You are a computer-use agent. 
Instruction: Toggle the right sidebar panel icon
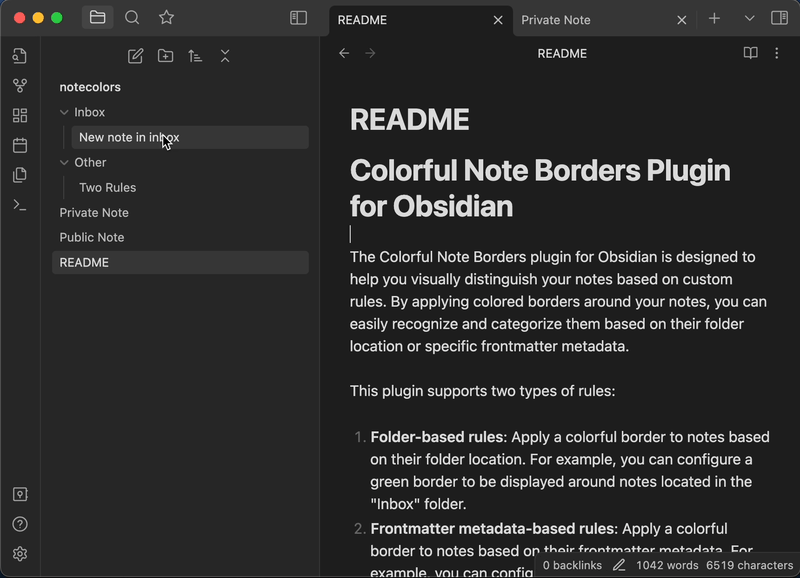click(779, 18)
